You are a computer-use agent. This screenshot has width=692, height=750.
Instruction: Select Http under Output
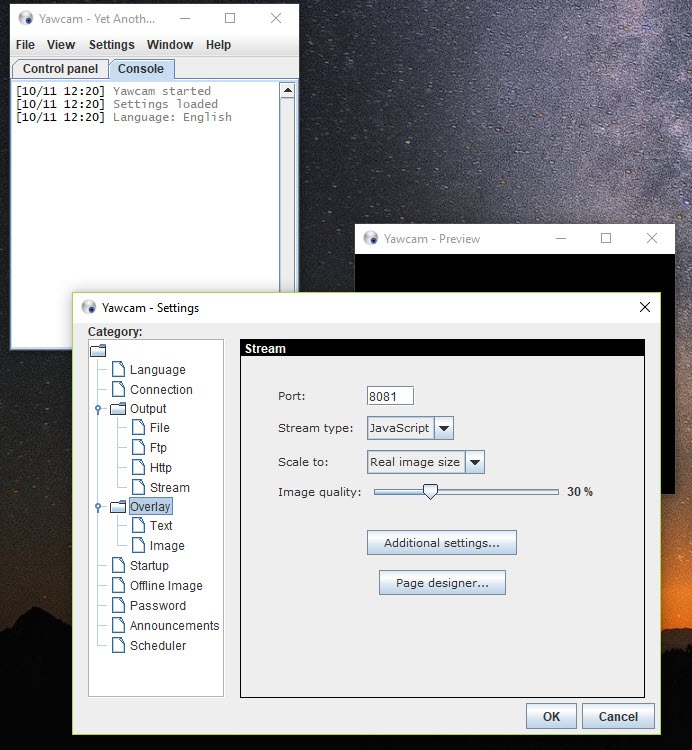tap(161, 468)
